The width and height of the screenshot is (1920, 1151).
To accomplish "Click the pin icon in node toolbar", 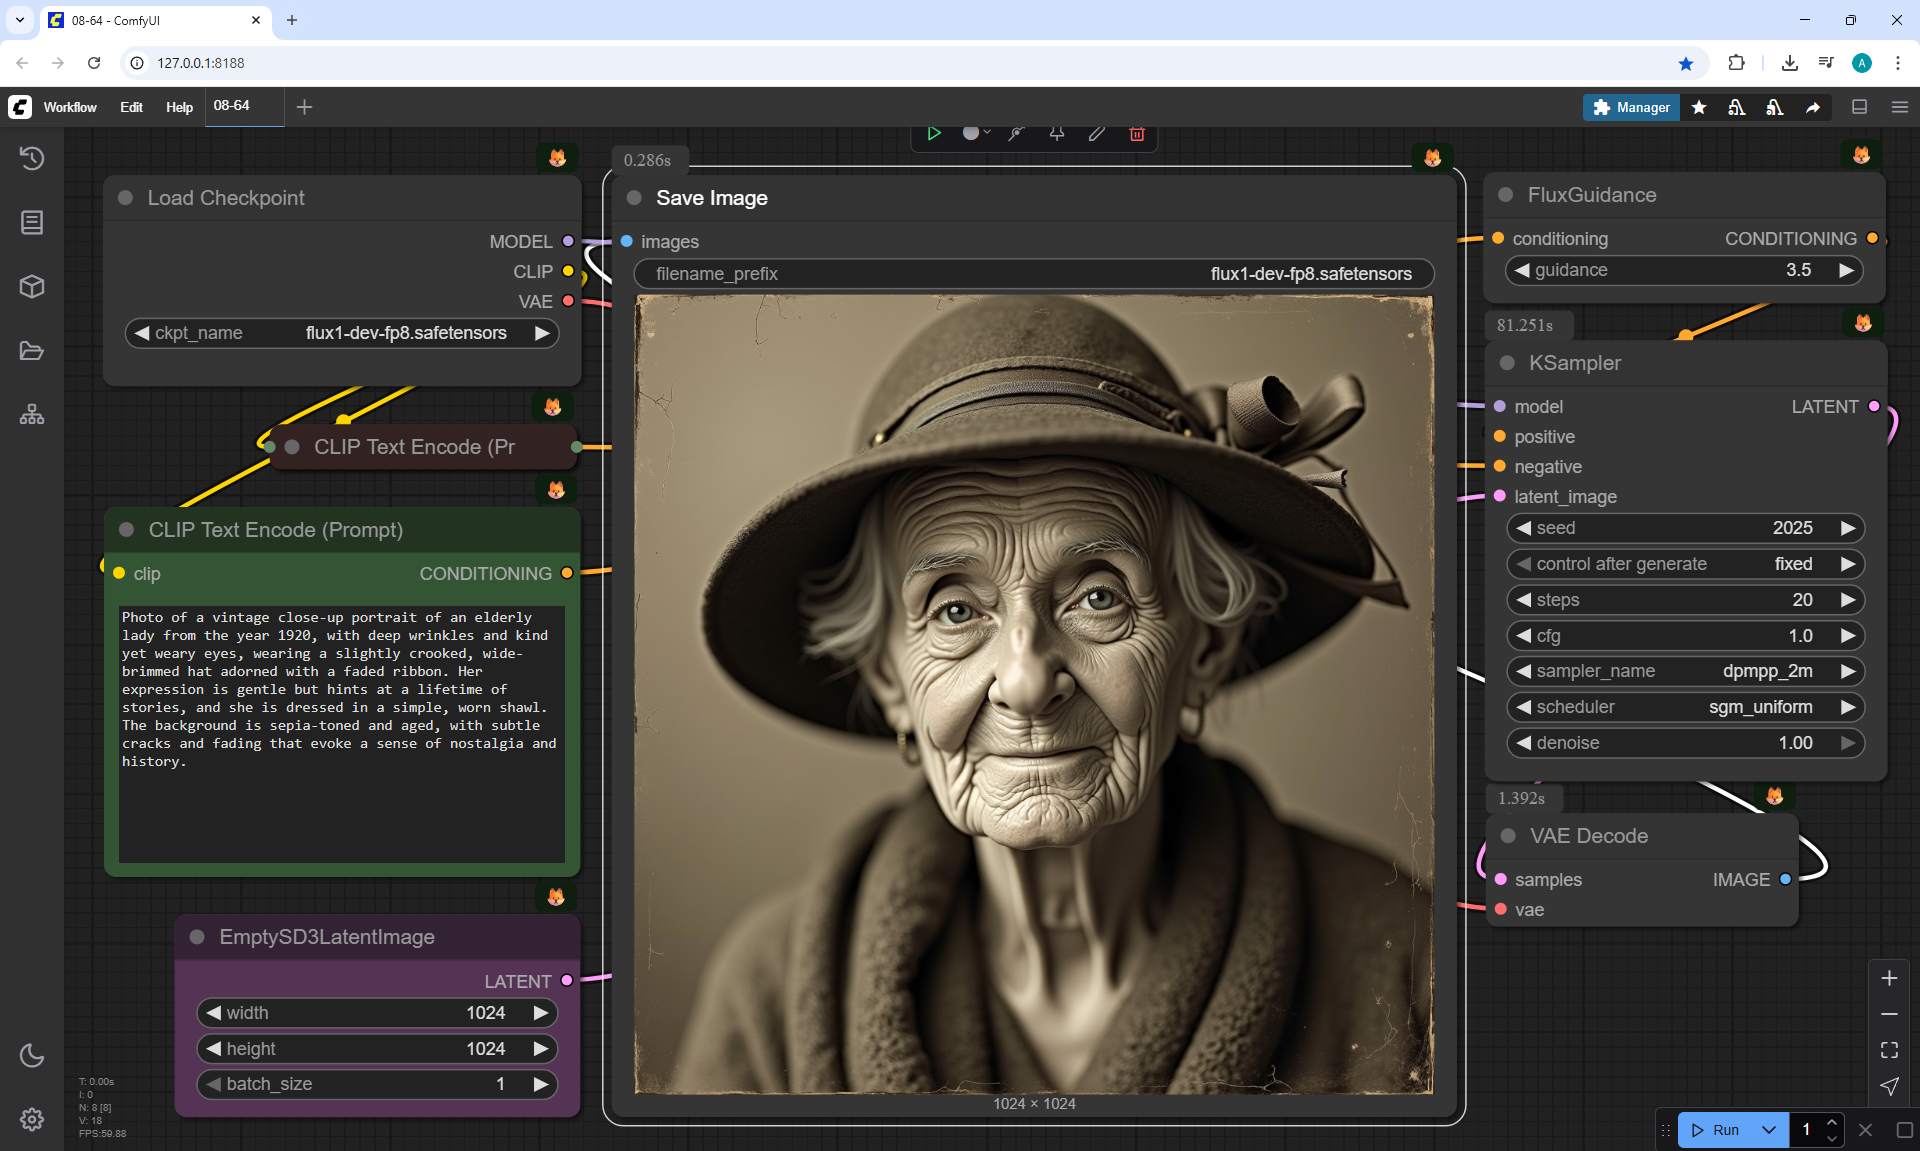I will 1057,134.
